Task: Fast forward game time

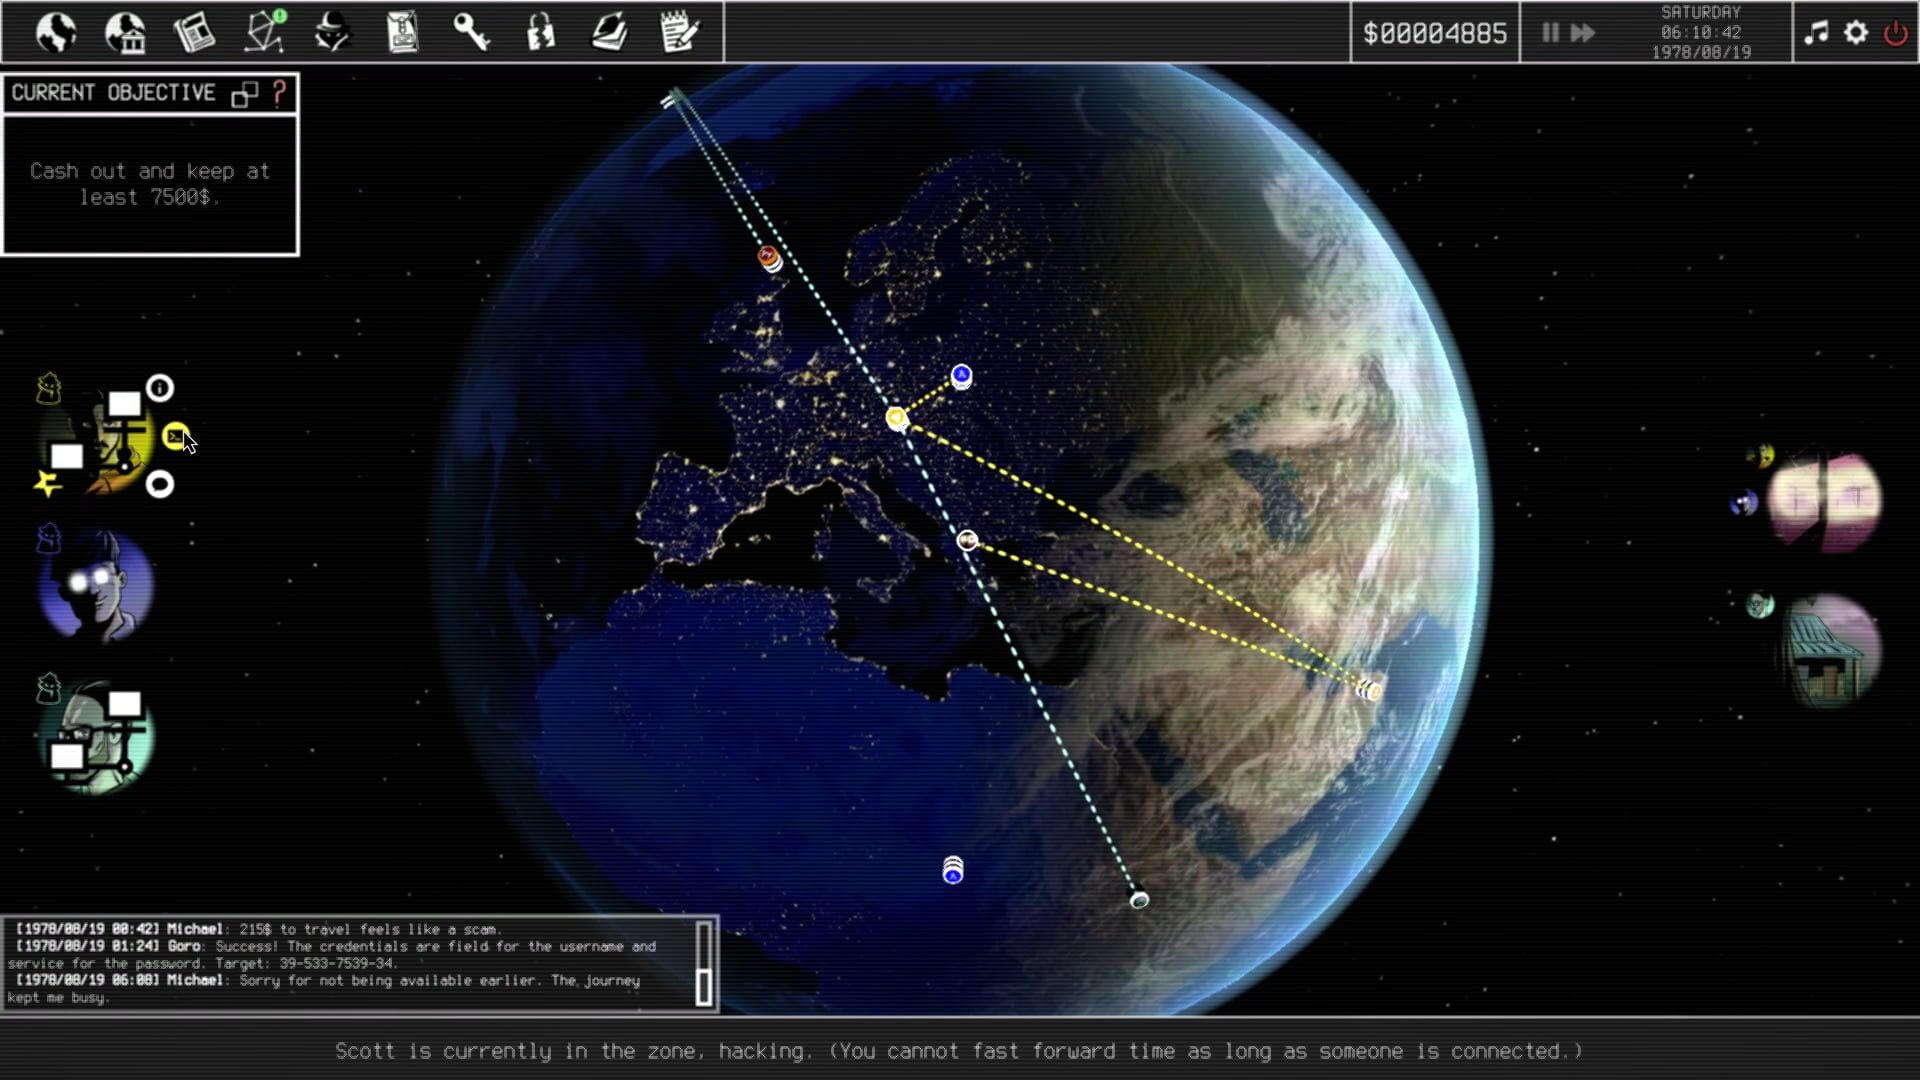Action: click(x=1582, y=33)
